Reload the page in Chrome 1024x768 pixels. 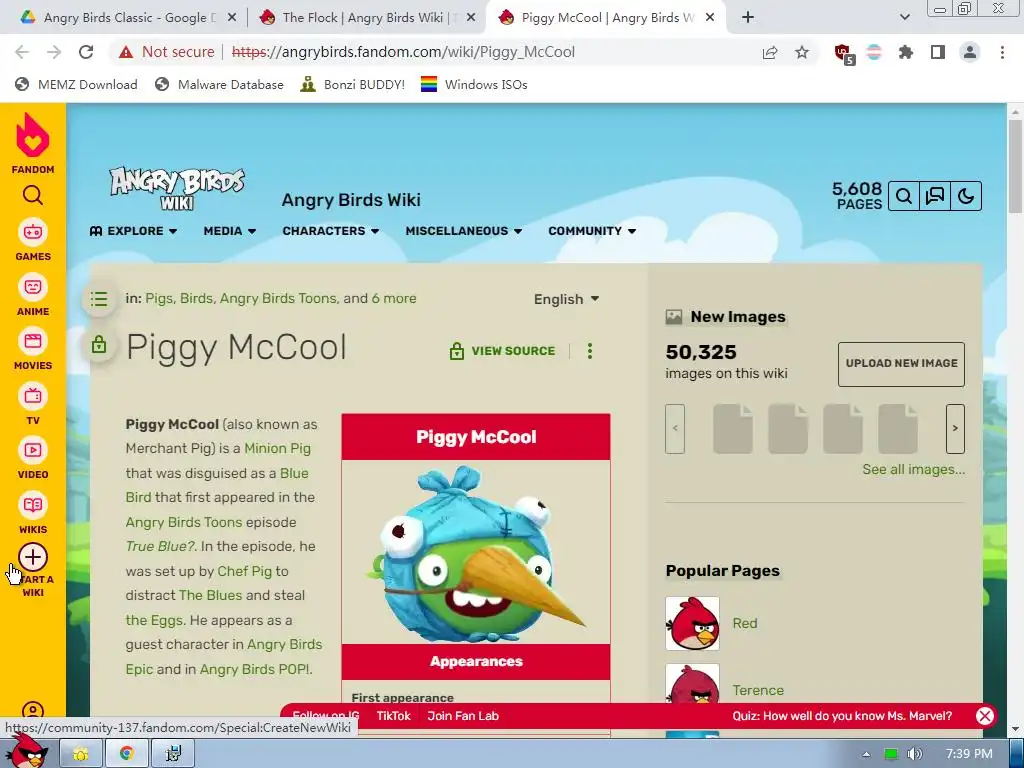(x=86, y=52)
